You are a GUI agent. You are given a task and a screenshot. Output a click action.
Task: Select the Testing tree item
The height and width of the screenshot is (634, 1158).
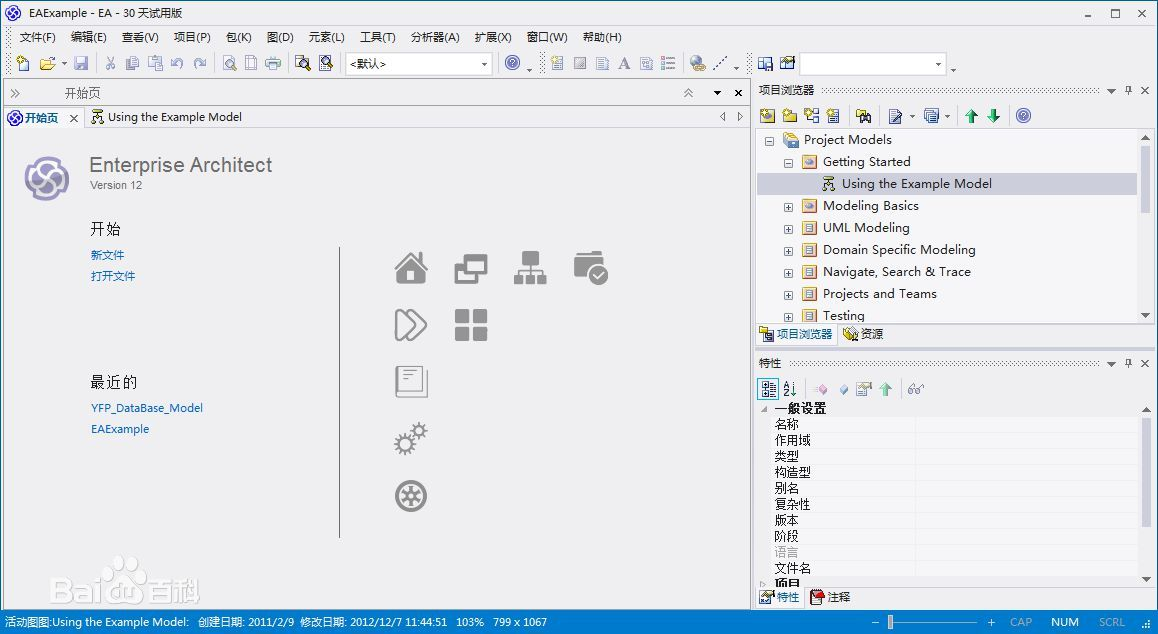click(843, 316)
